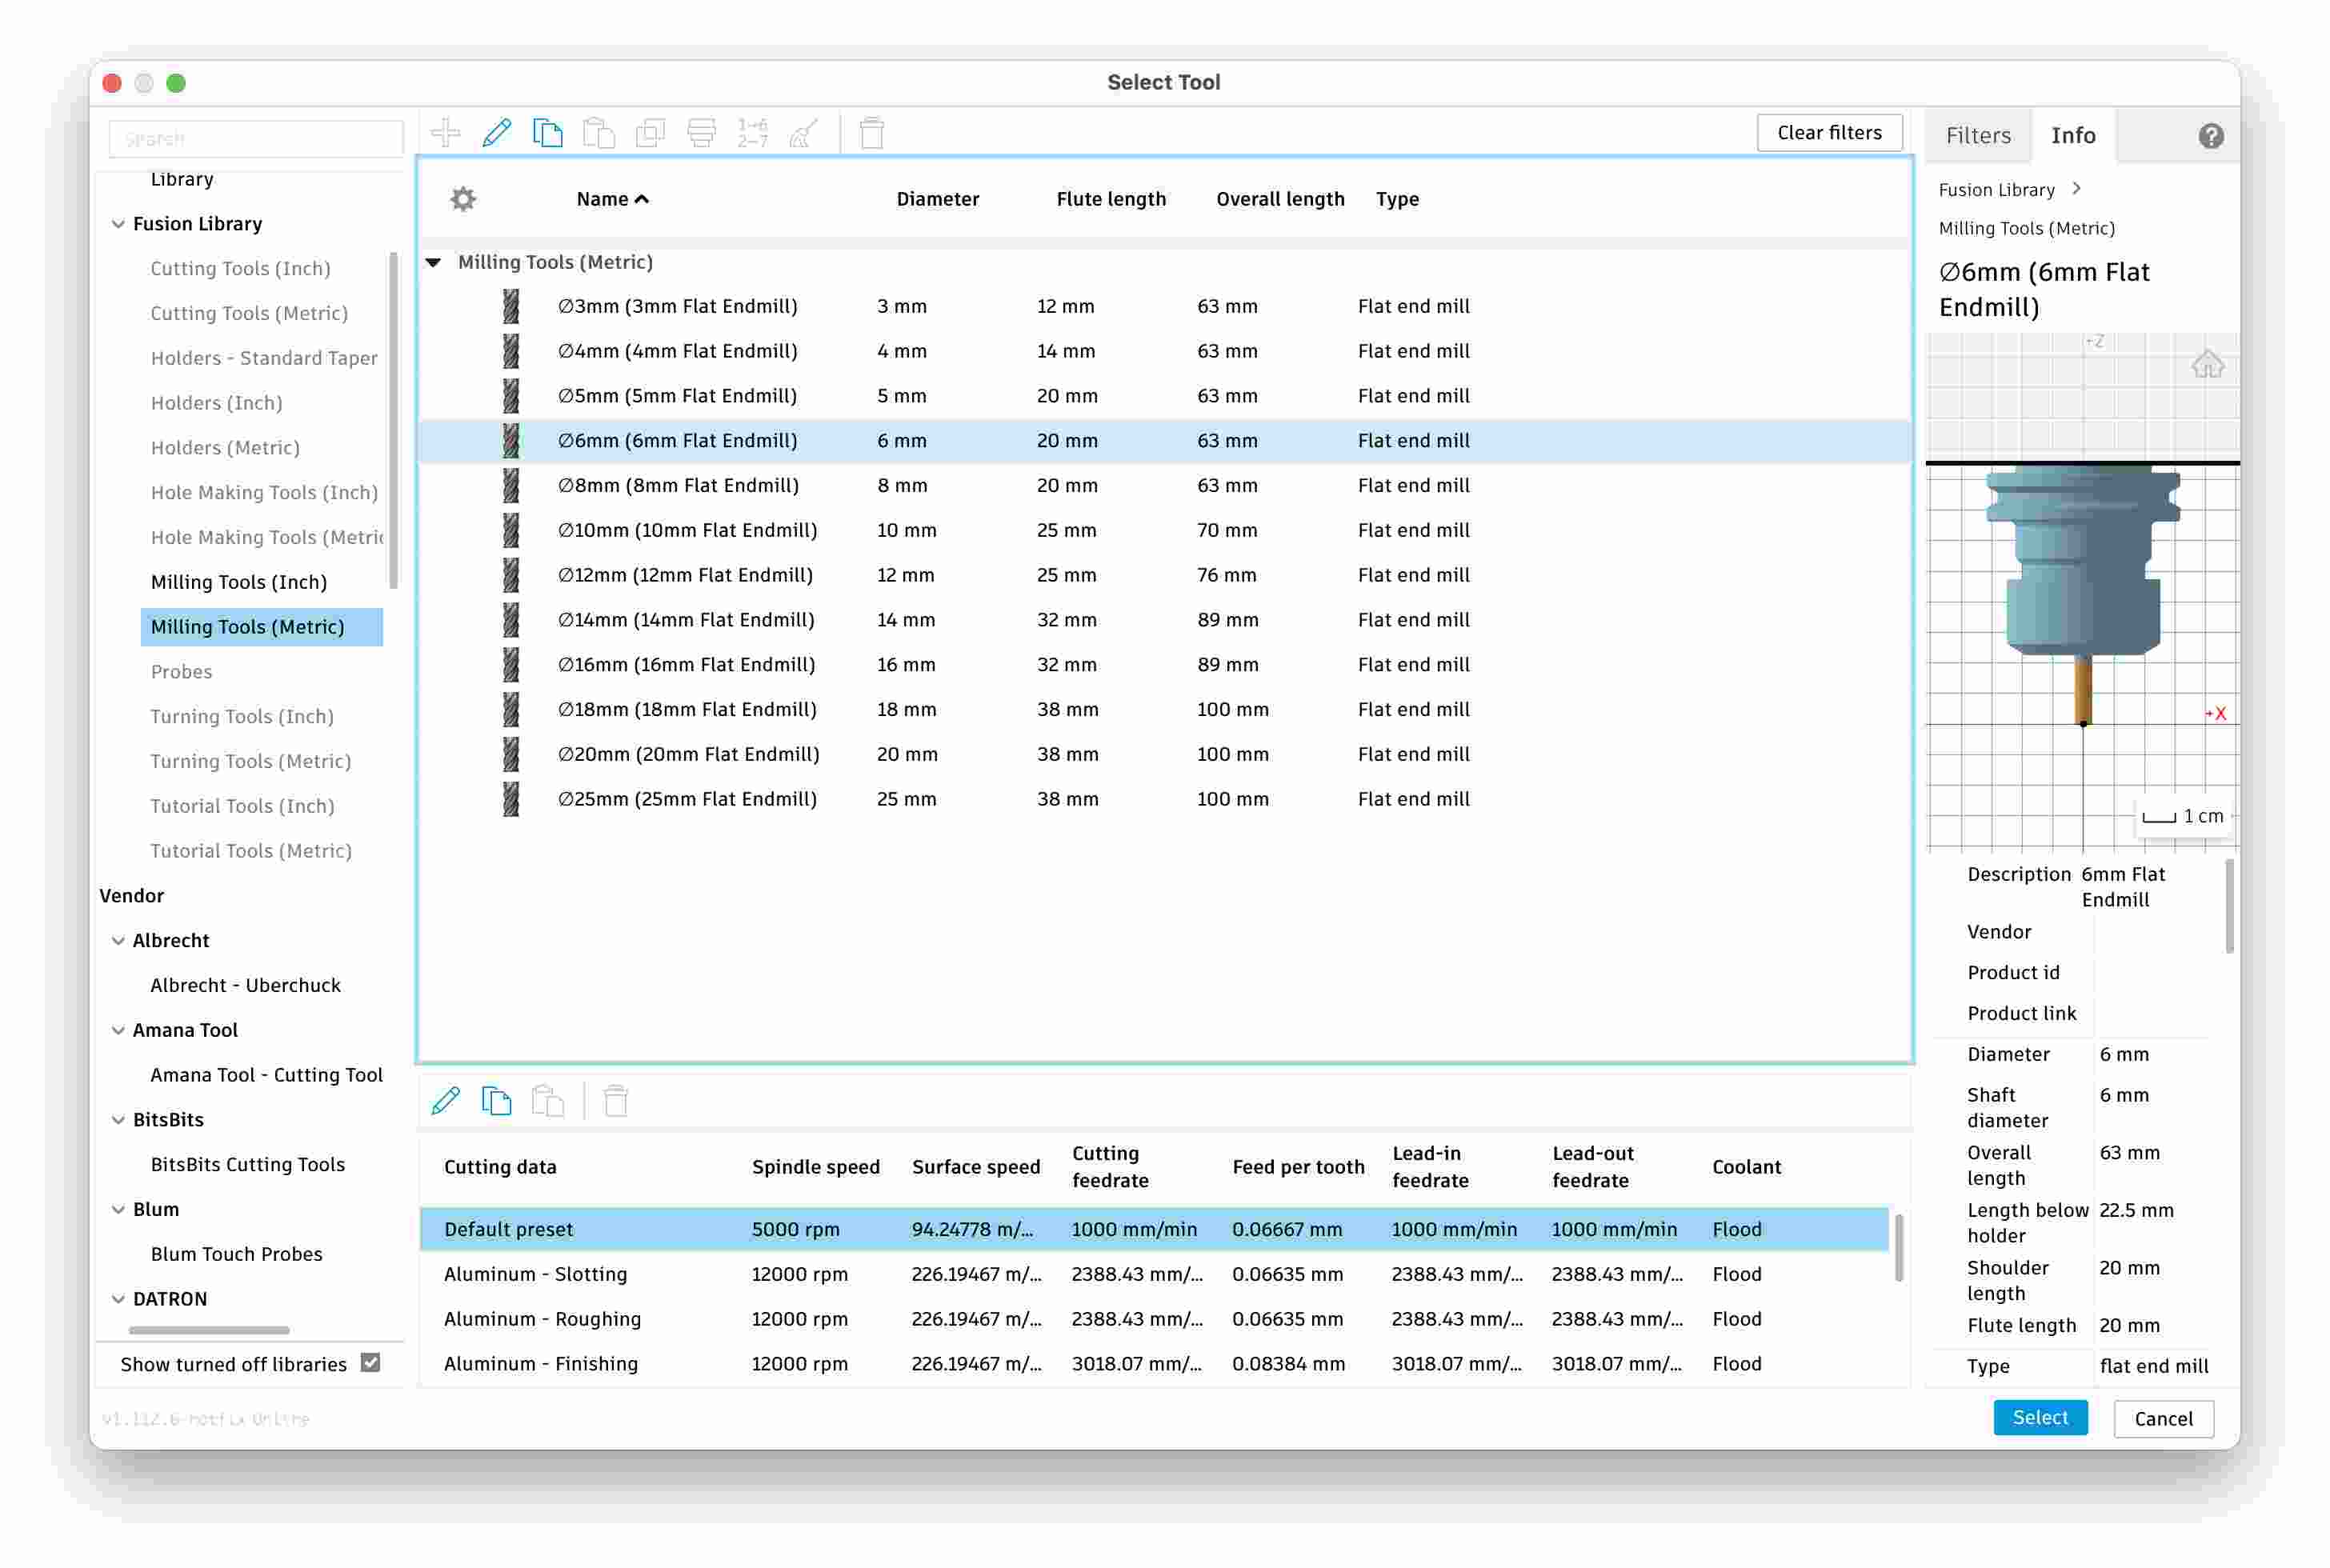Click the broom clean-up icon
Image resolution: width=2330 pixels, height=1568 pixels.
[x=804, y=132]
